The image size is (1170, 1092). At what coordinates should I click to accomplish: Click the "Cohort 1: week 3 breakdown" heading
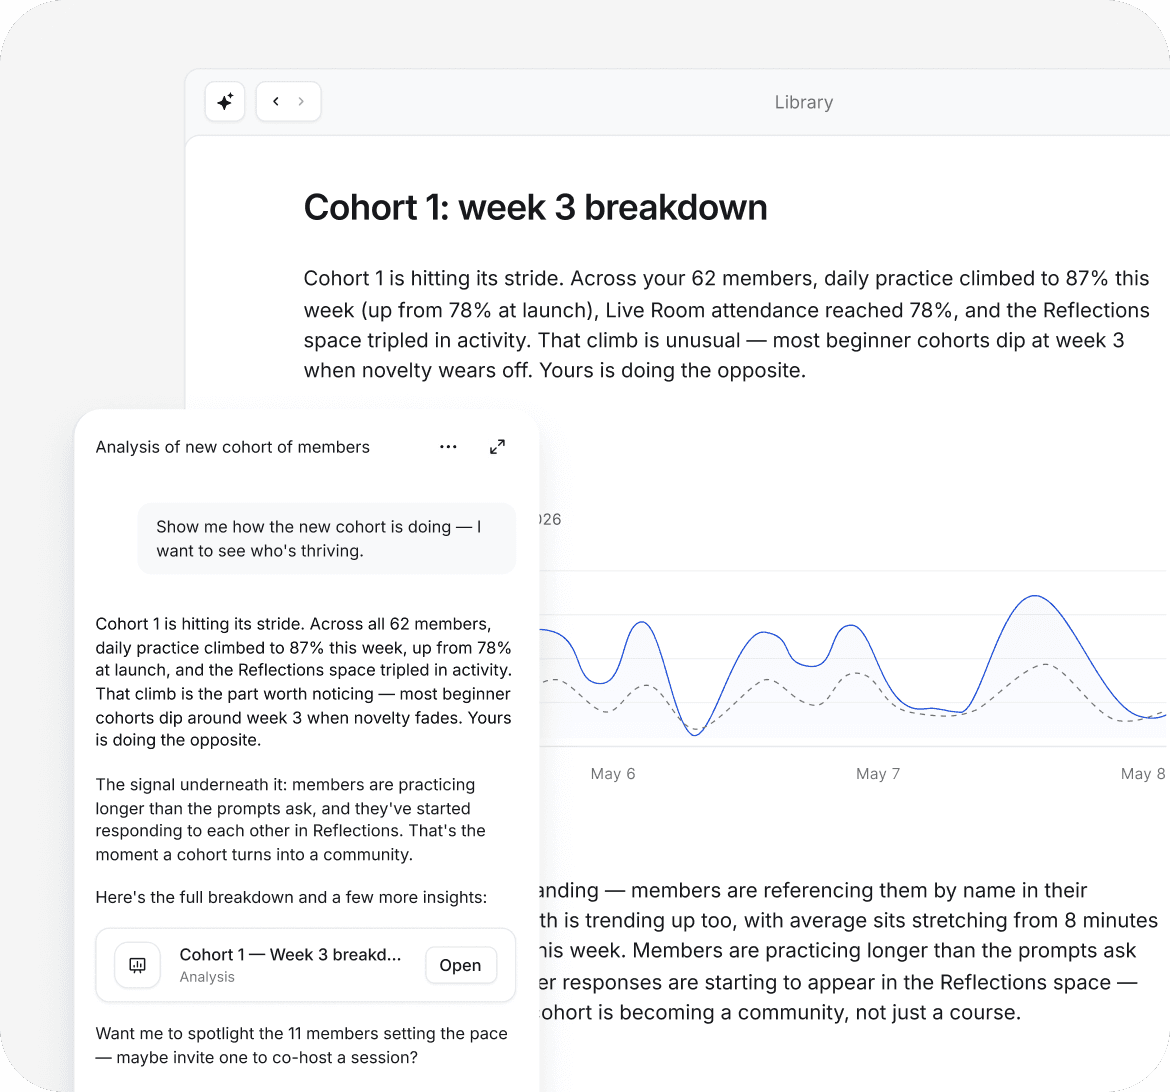(535, 208)
